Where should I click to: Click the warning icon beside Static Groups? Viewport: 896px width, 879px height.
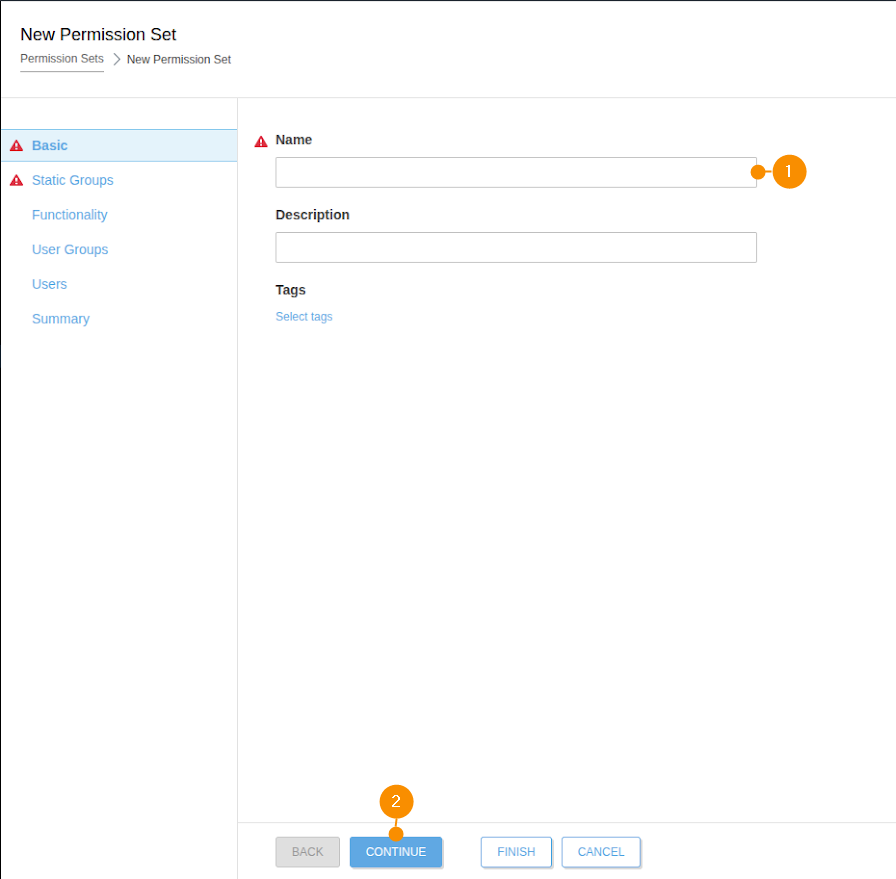click(x=16, y=181)
